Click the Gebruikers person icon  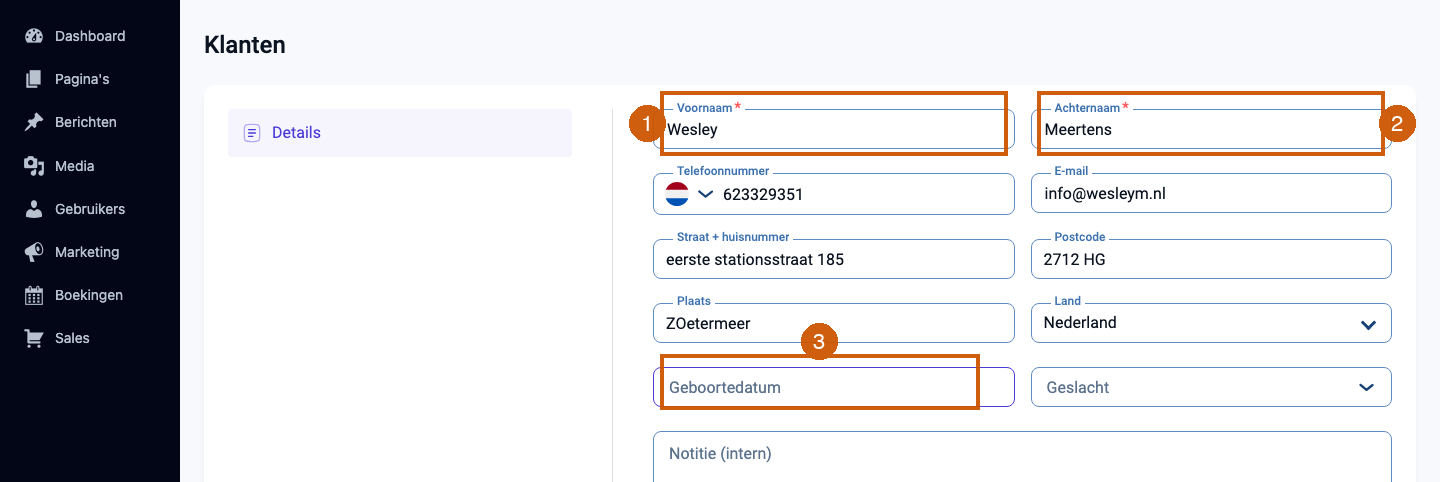tap(34, 209)
